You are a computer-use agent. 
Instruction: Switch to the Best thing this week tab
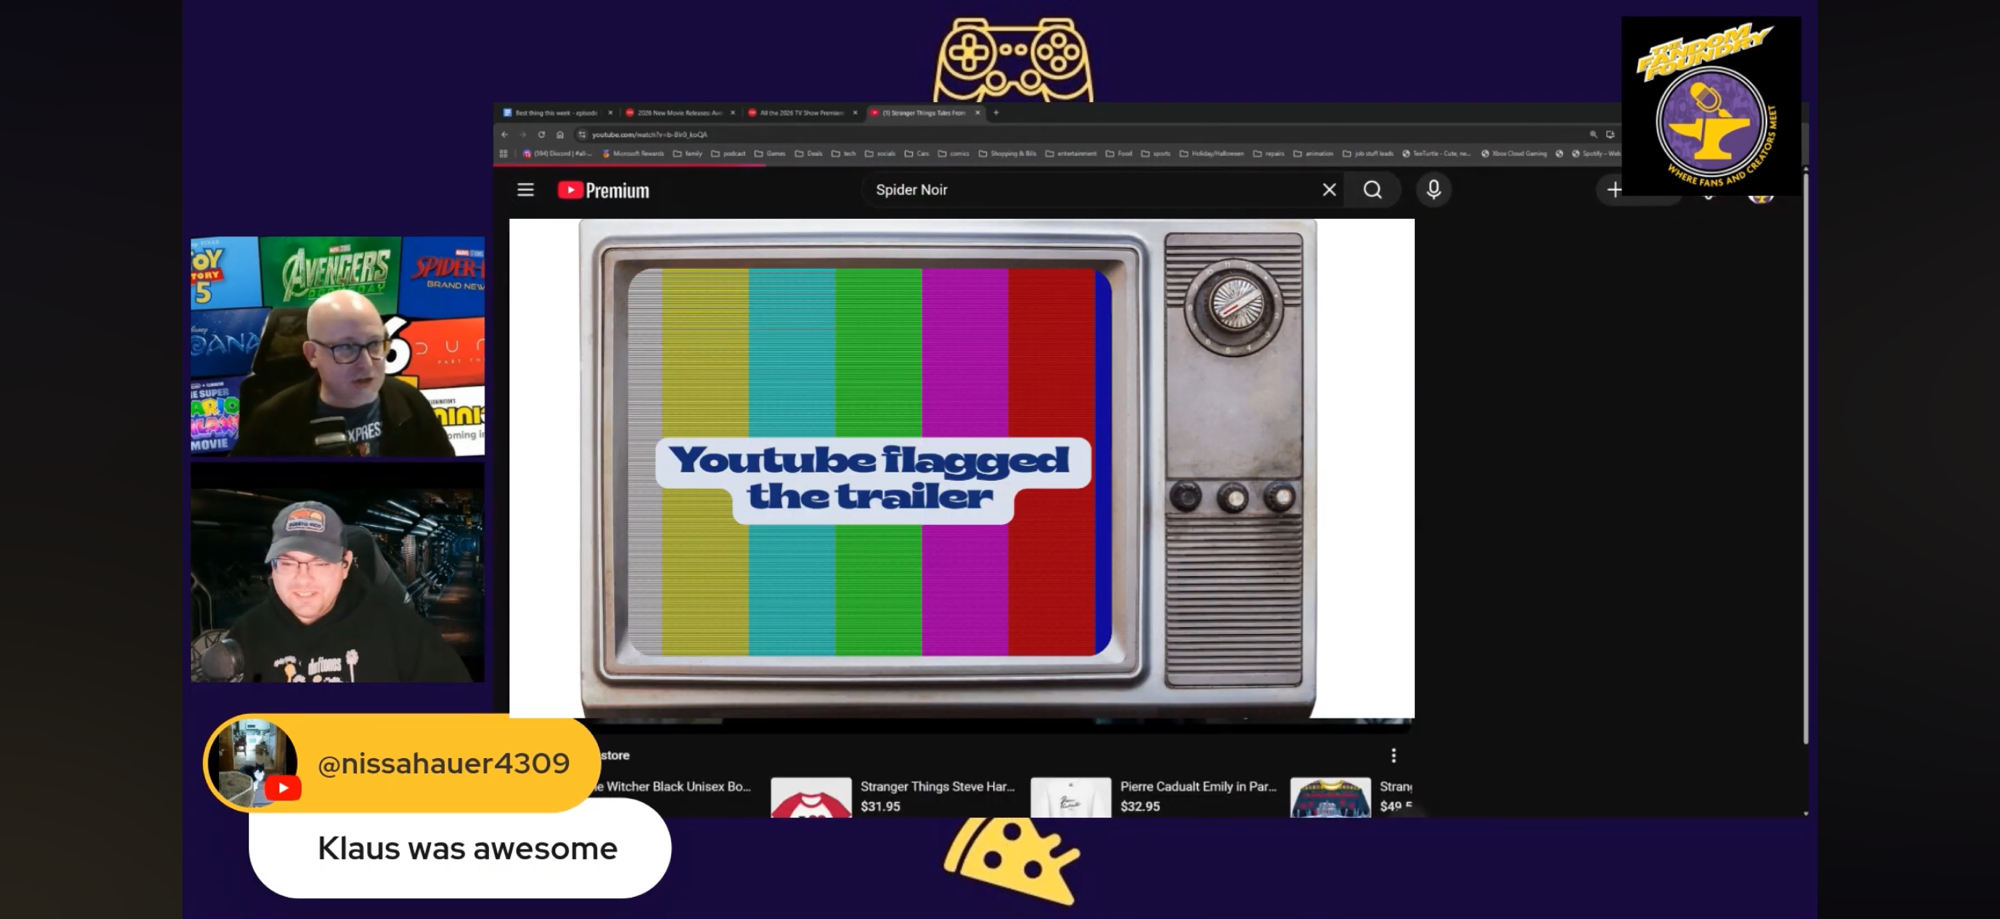(554, 113)
